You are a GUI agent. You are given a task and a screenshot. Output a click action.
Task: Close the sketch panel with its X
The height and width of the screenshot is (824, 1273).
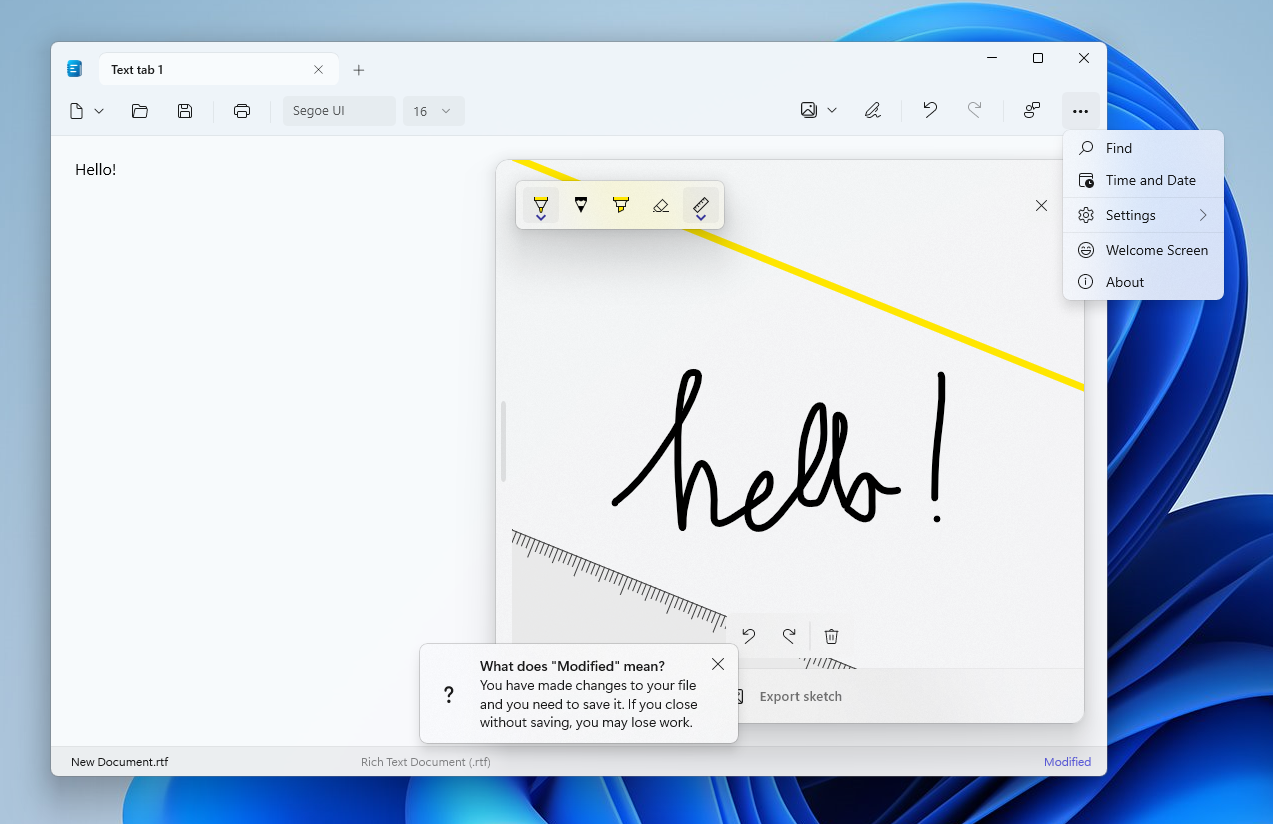point(1041,205)
